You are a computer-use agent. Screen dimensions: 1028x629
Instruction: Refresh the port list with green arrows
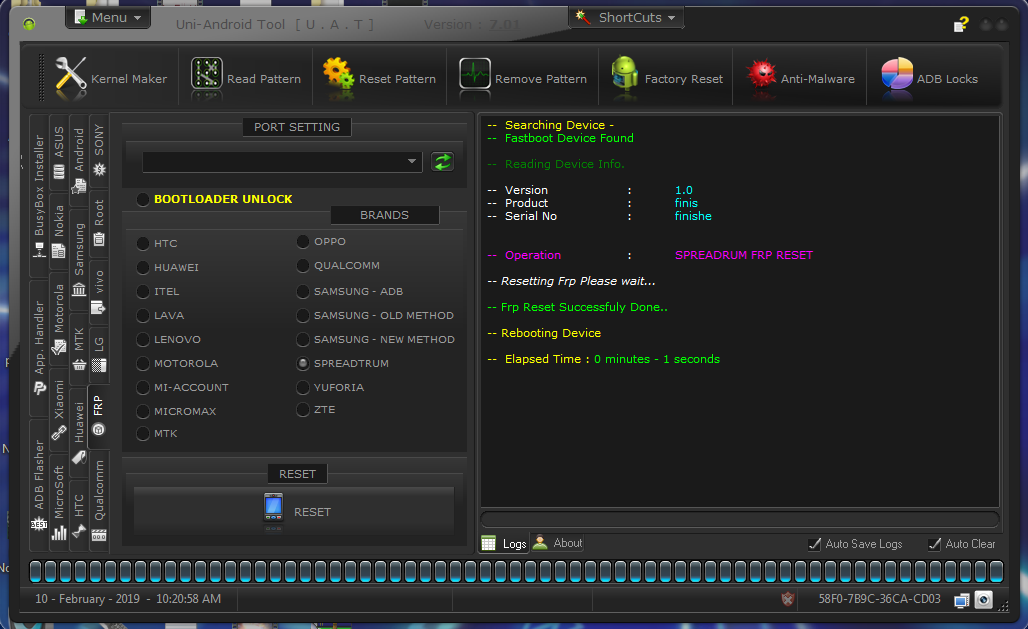pyautogui.click(x=443, y=161)
